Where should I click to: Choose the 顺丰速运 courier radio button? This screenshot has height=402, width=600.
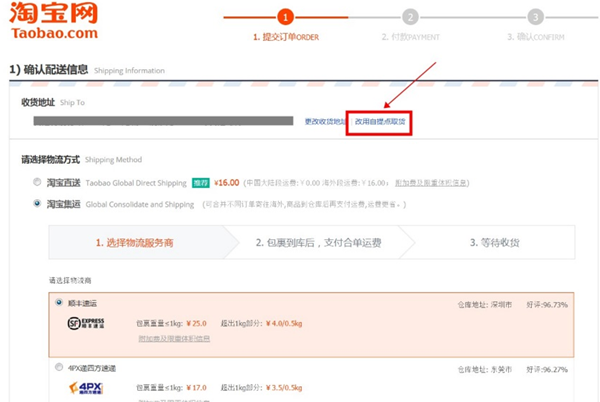point(59,303)
